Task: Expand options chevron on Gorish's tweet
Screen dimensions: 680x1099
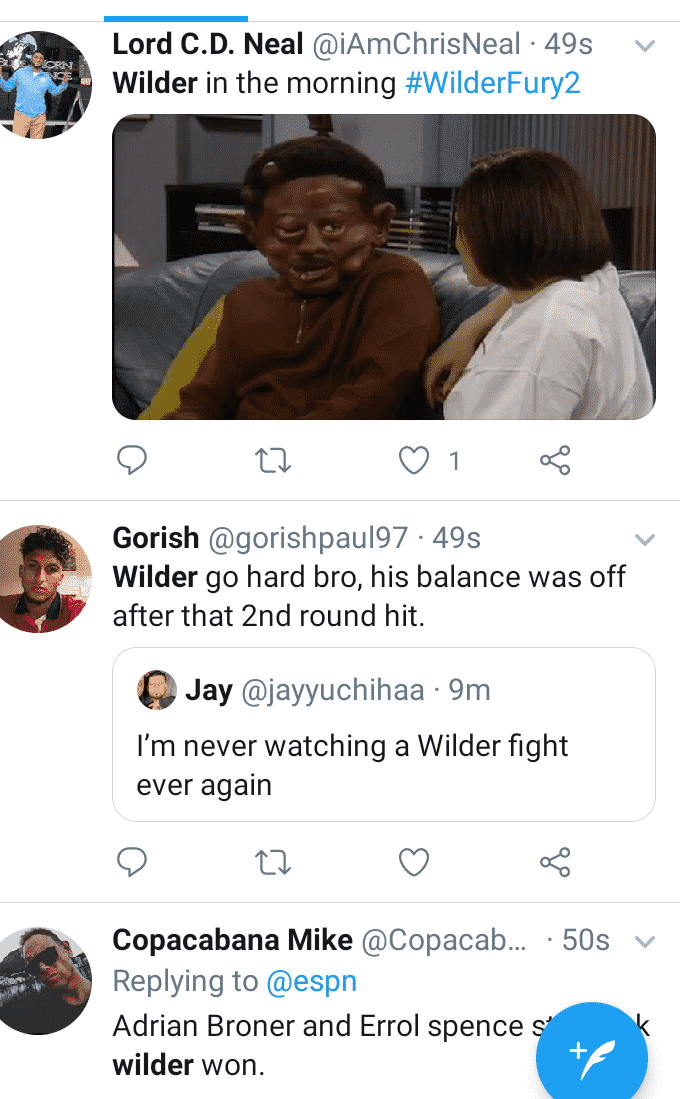Action: click(645, 540)
